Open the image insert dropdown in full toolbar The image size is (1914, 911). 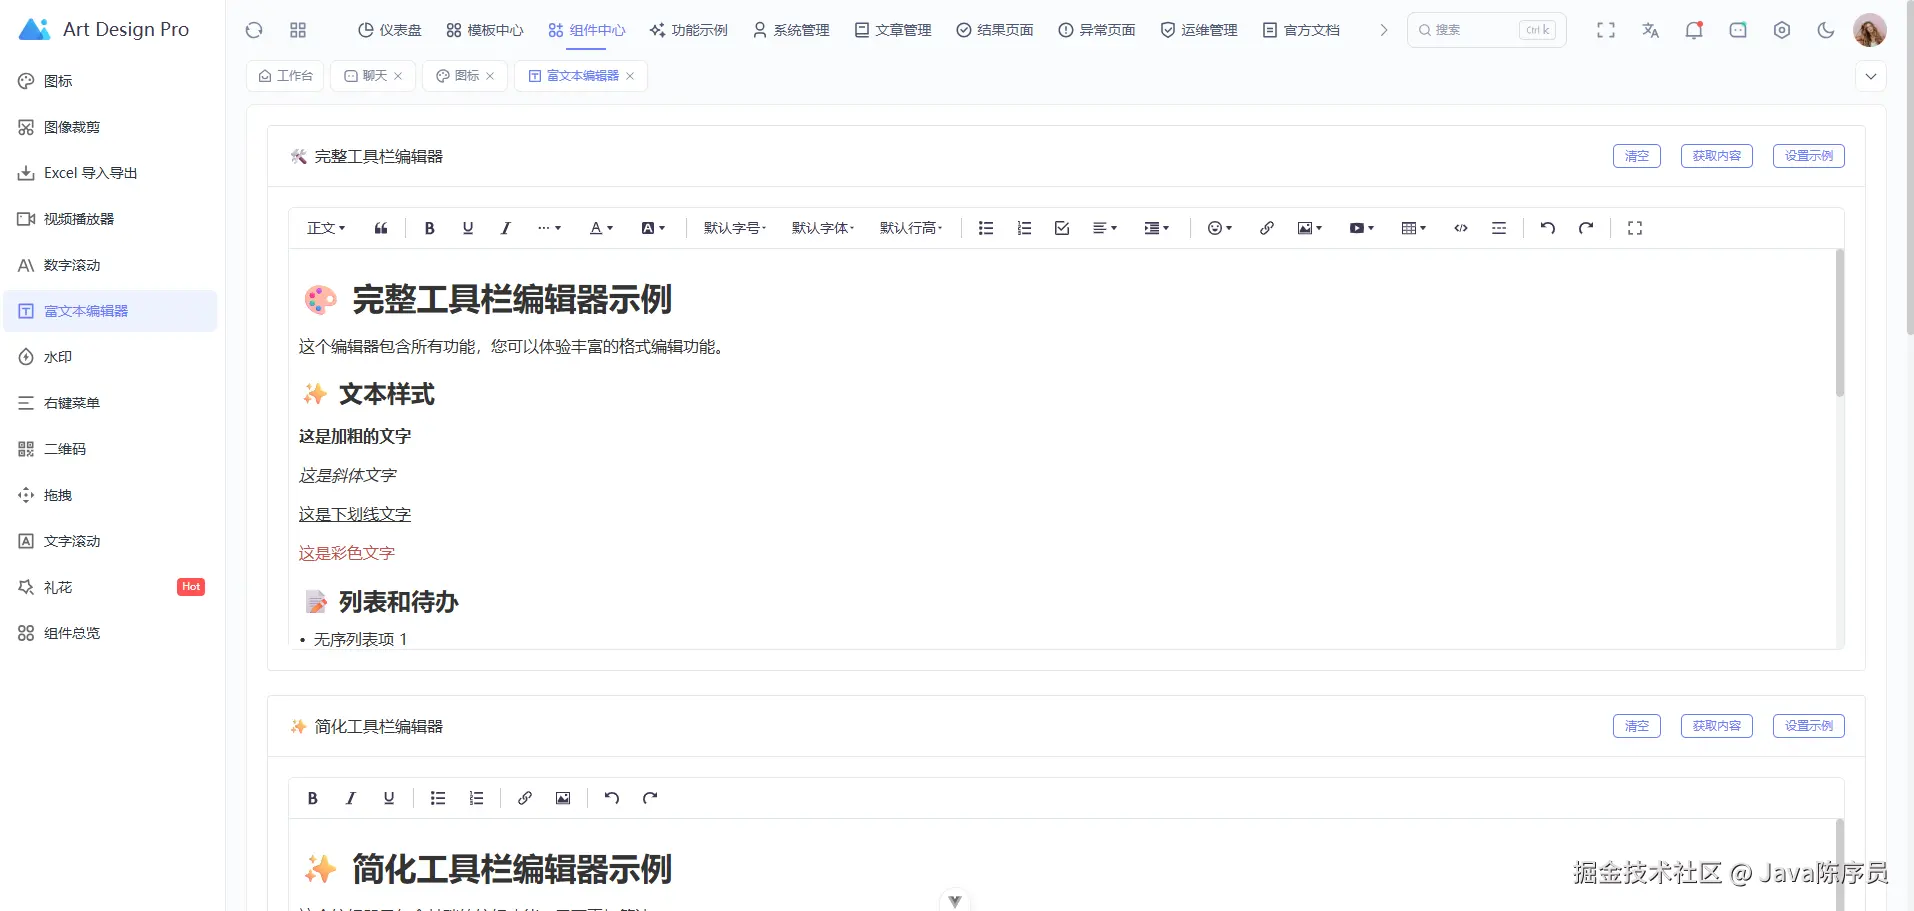click(1309, 228)
